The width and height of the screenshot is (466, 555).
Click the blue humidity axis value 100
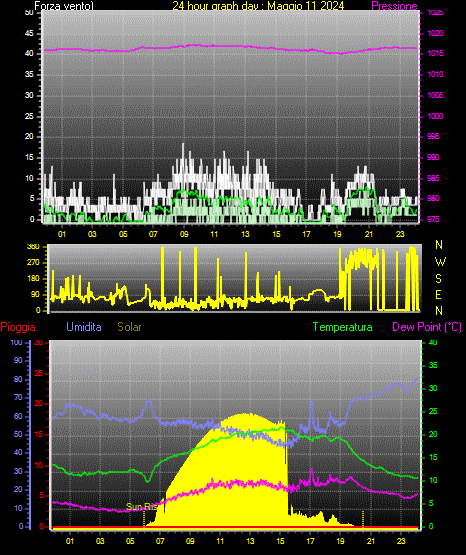pyautogui.click(x=16, y=342)
